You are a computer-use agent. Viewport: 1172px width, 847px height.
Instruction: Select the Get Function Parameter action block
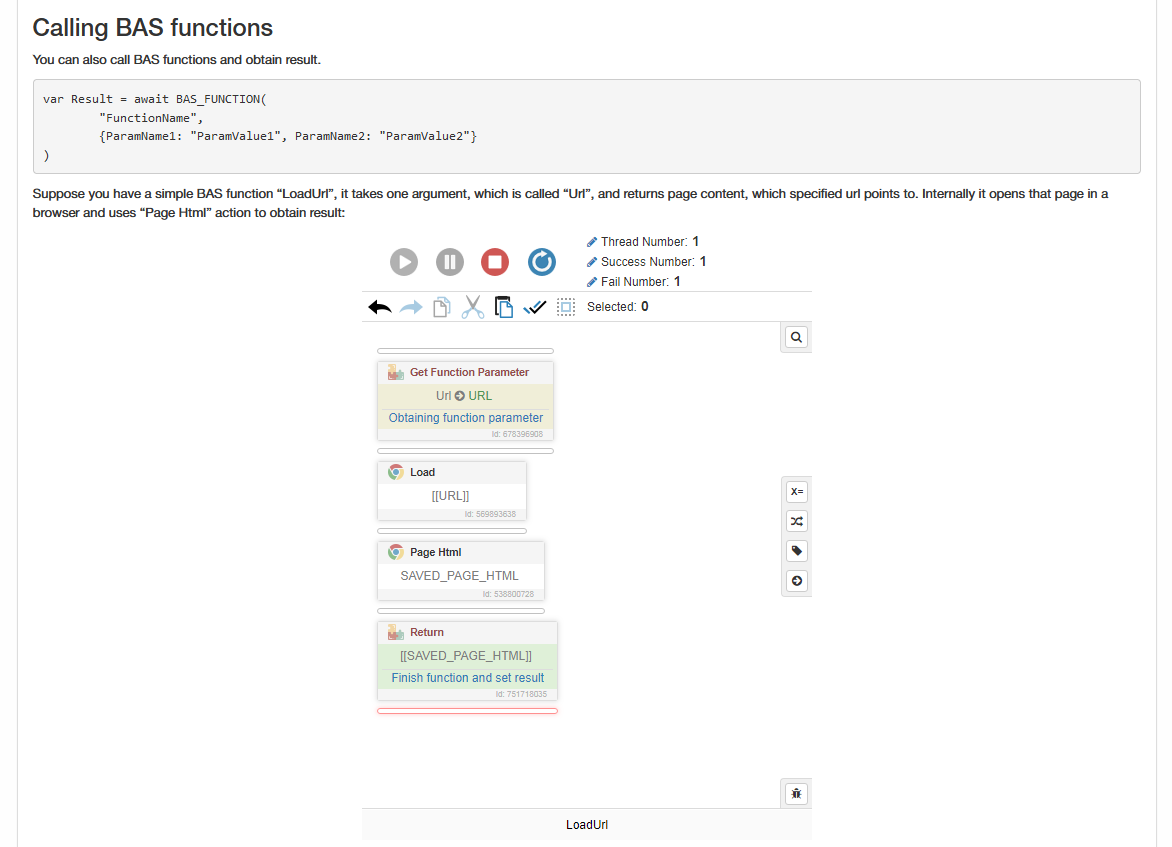pos(469,372)
